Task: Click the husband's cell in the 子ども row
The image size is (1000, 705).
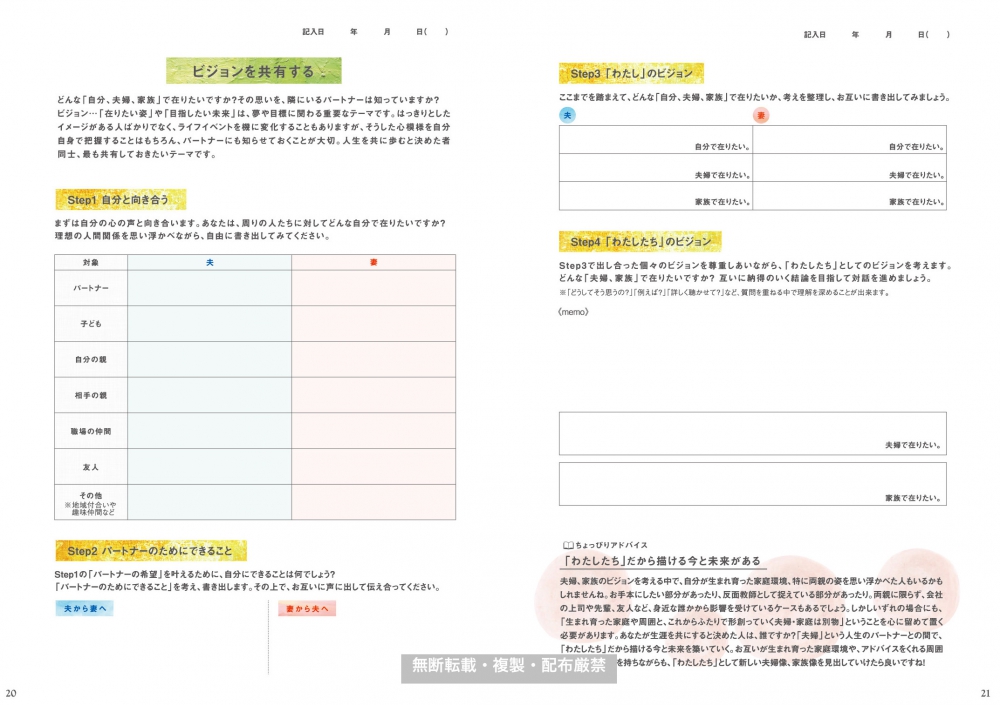Action: click(x=210, y=323)
